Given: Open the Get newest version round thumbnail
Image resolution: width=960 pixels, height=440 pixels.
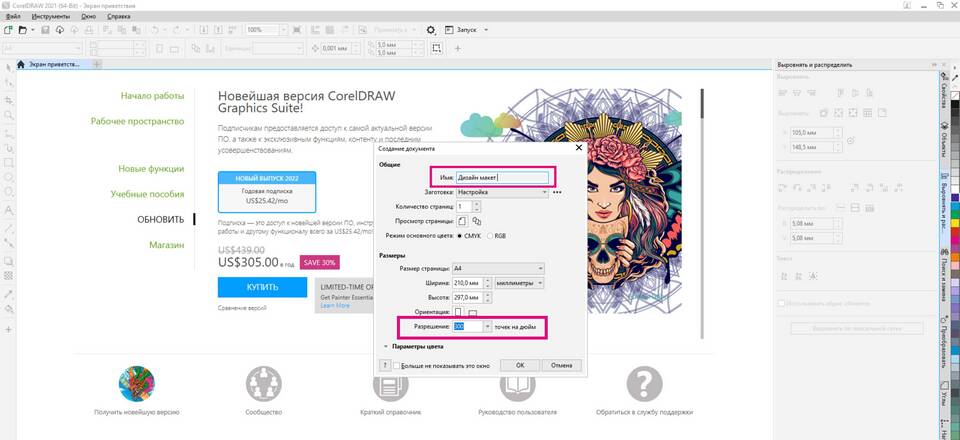Looking at the screenshot, I should [x=137, y=384].
